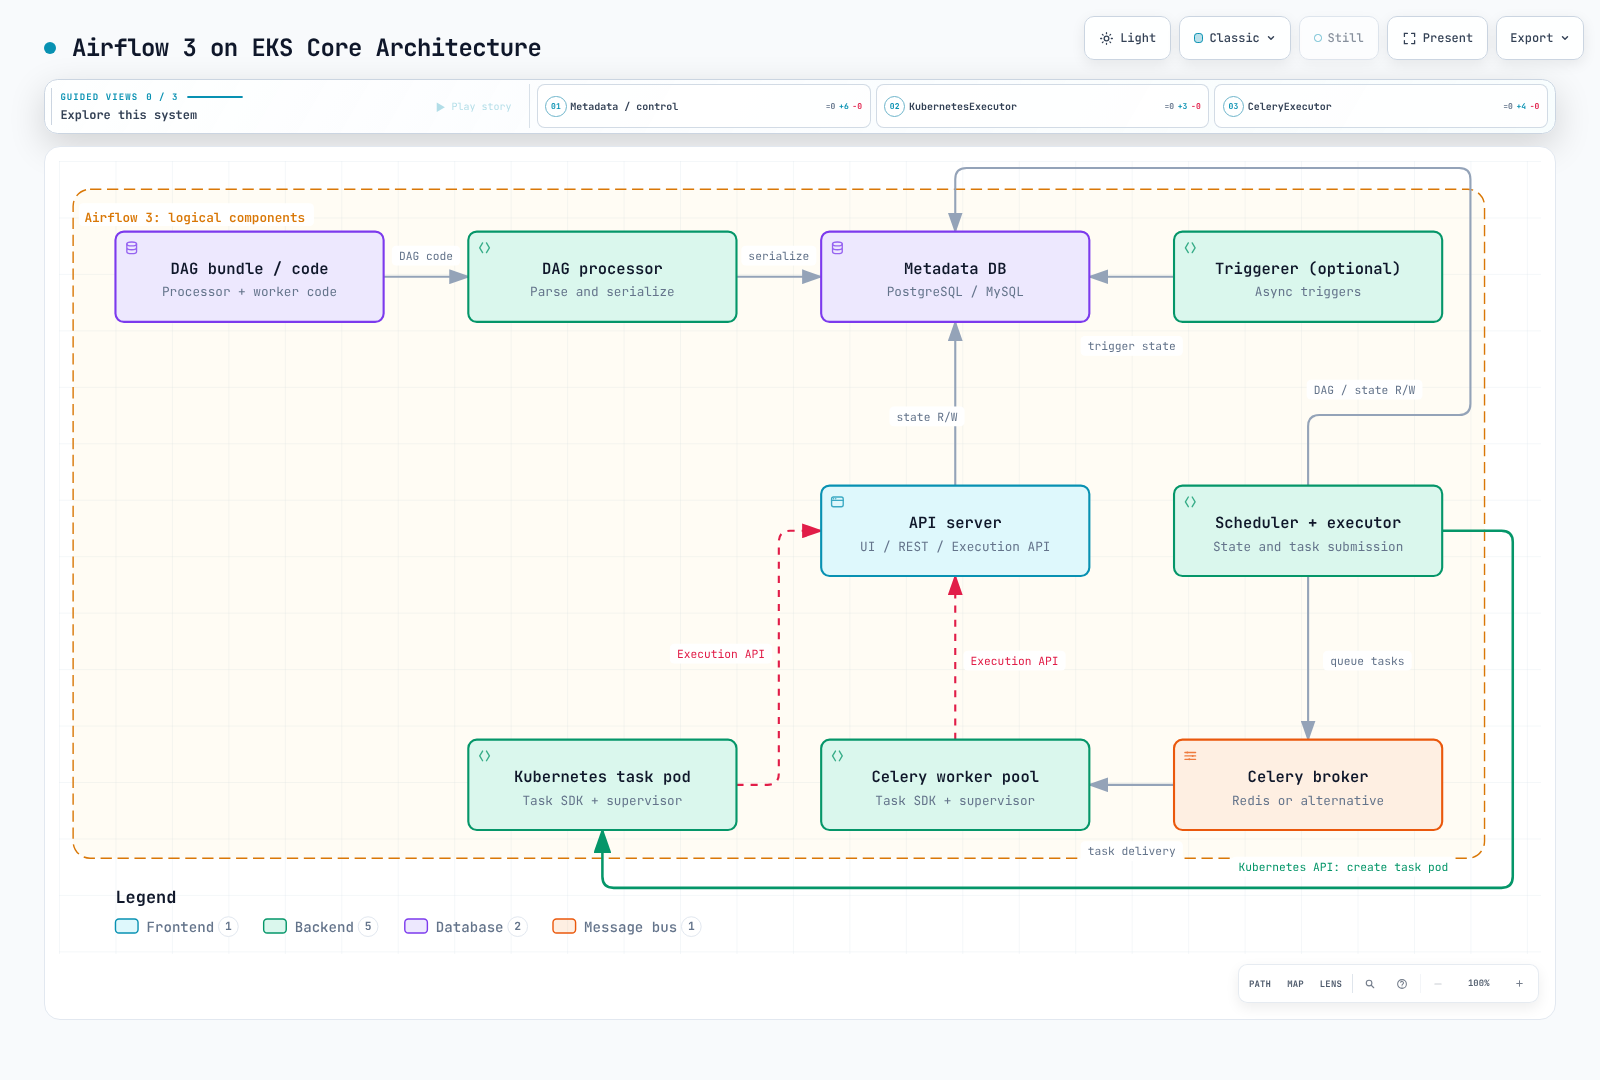The image size is (1600, 1080).
Task: Filter by Message bus legend entry
Action: tap(626, 927)
